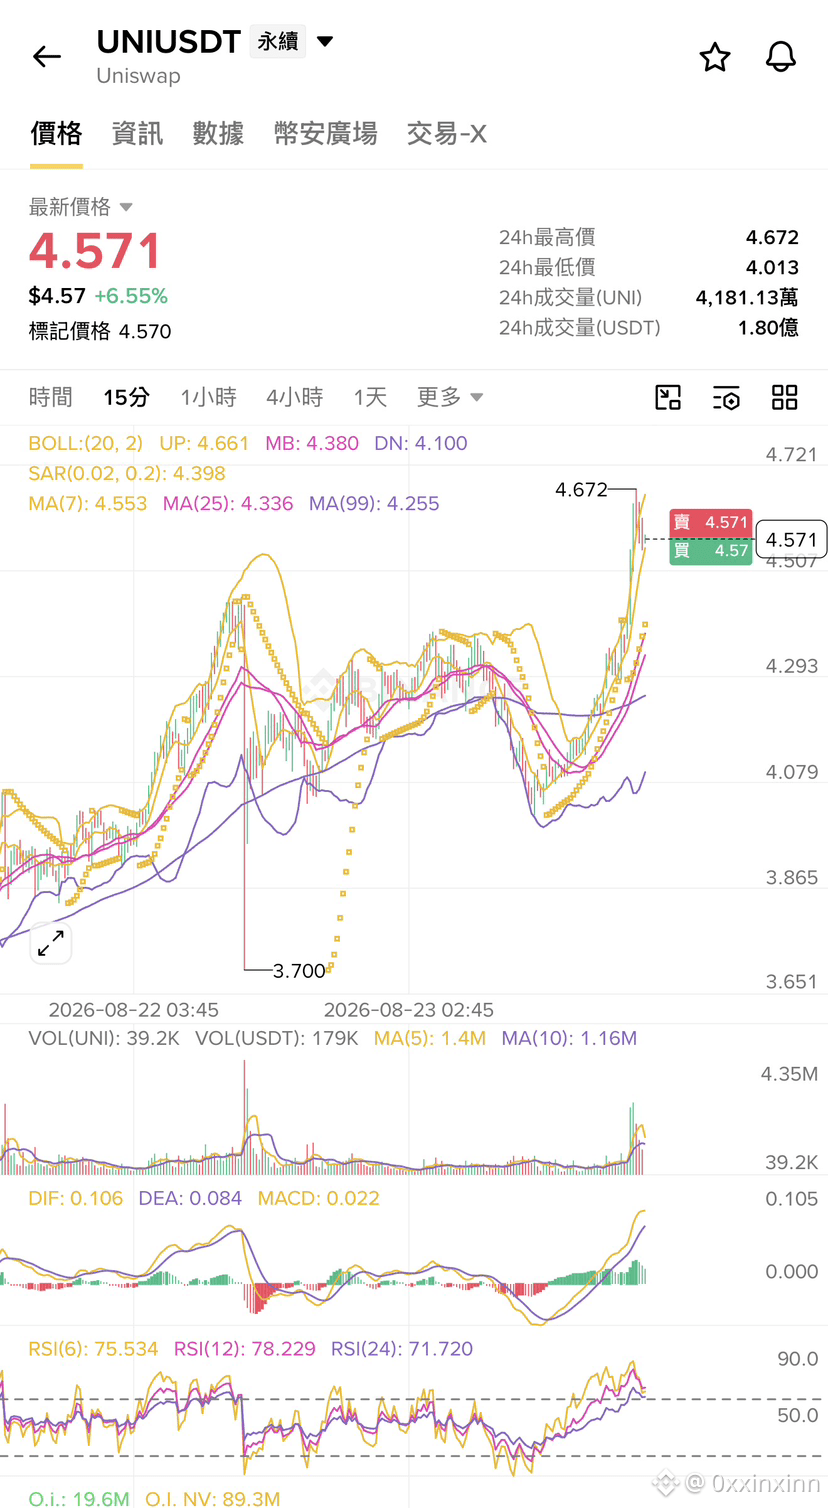Expand the latest price type dropdown
This screenshot has height=1508, width=828.
pos(126,207)
